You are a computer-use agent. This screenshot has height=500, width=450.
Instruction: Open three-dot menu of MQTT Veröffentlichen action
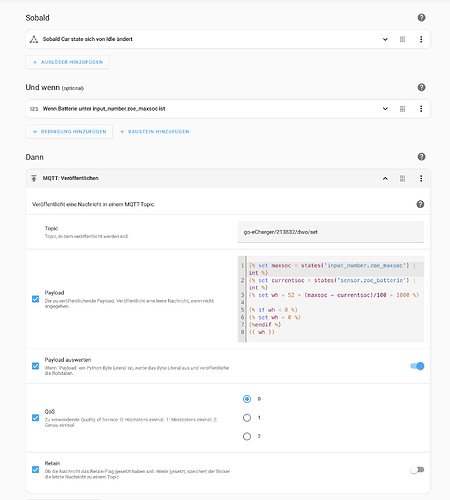(x=421, y=178)
